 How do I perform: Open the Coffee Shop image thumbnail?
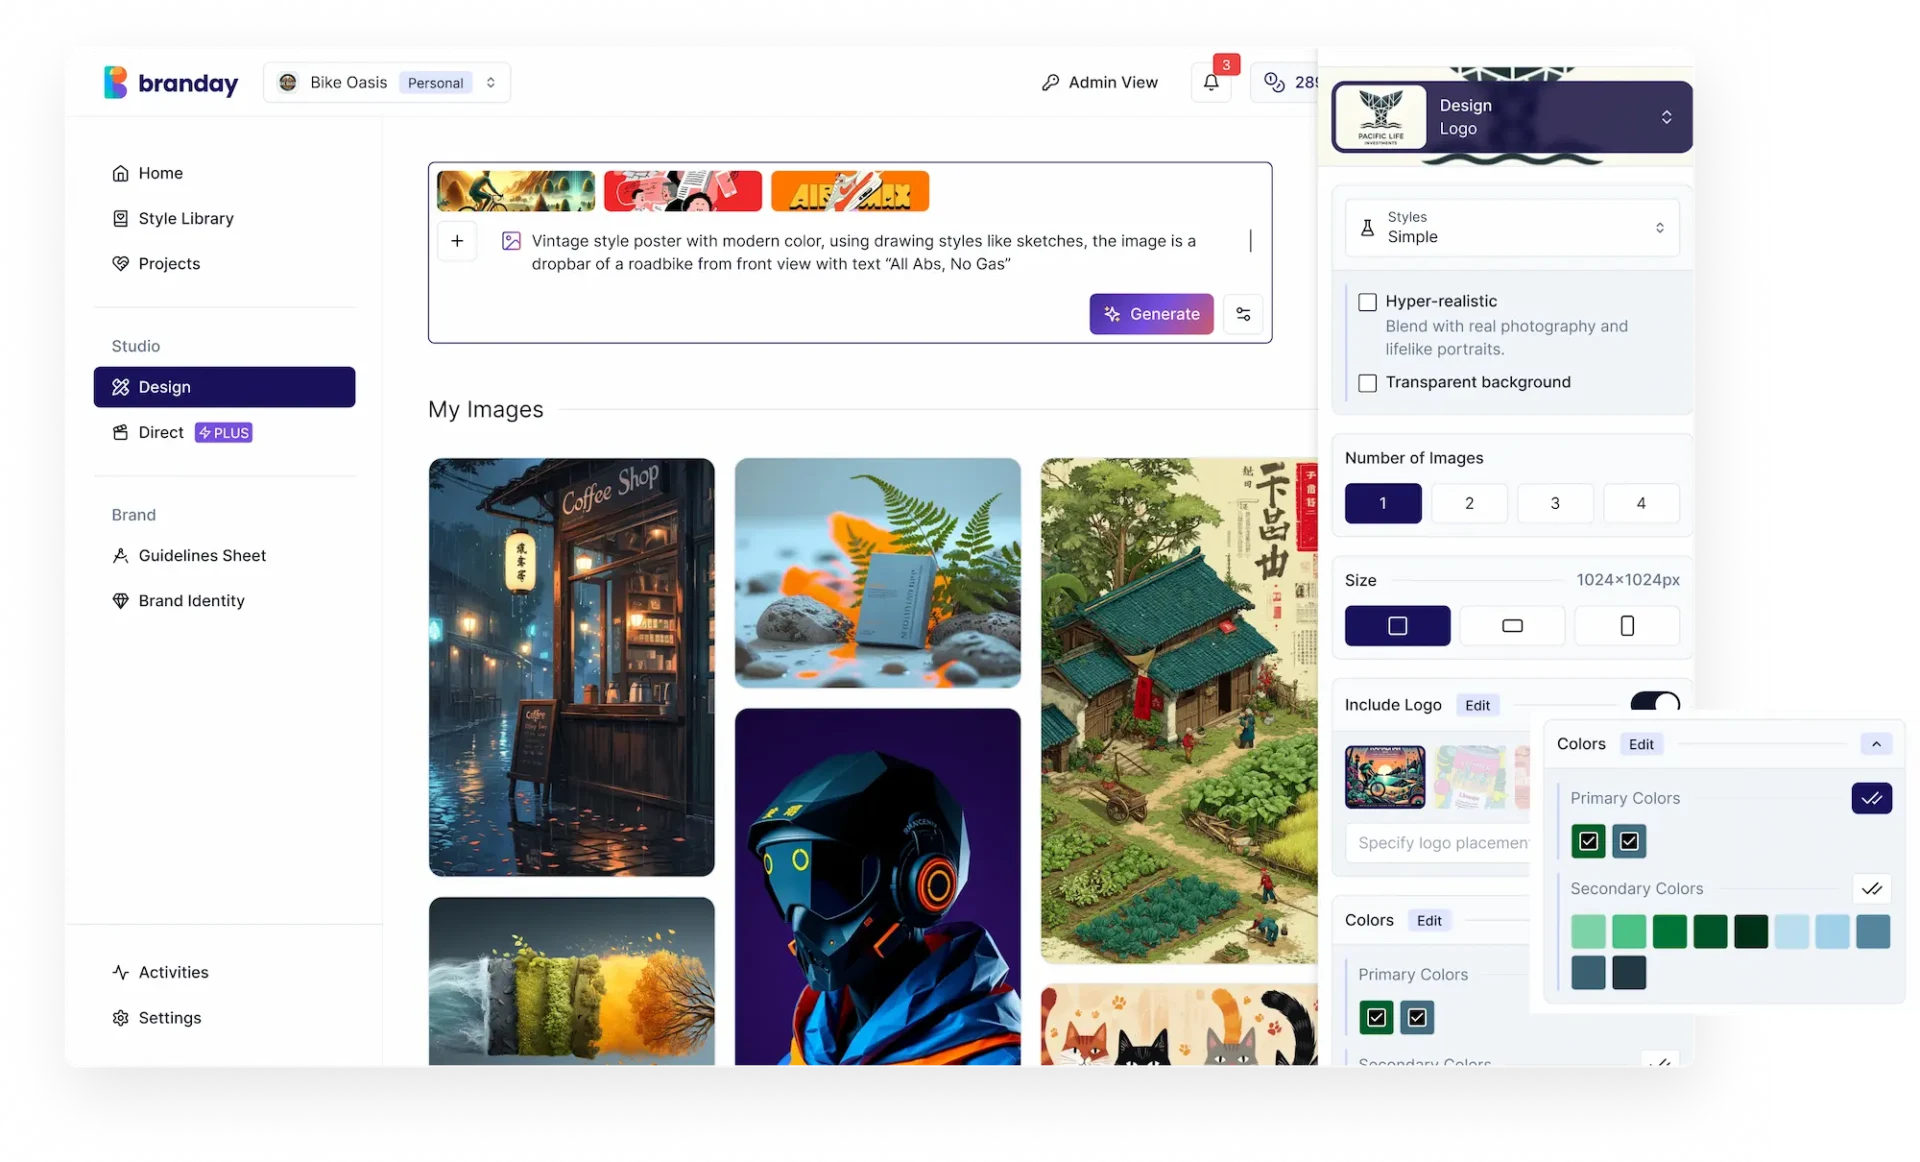571,667
